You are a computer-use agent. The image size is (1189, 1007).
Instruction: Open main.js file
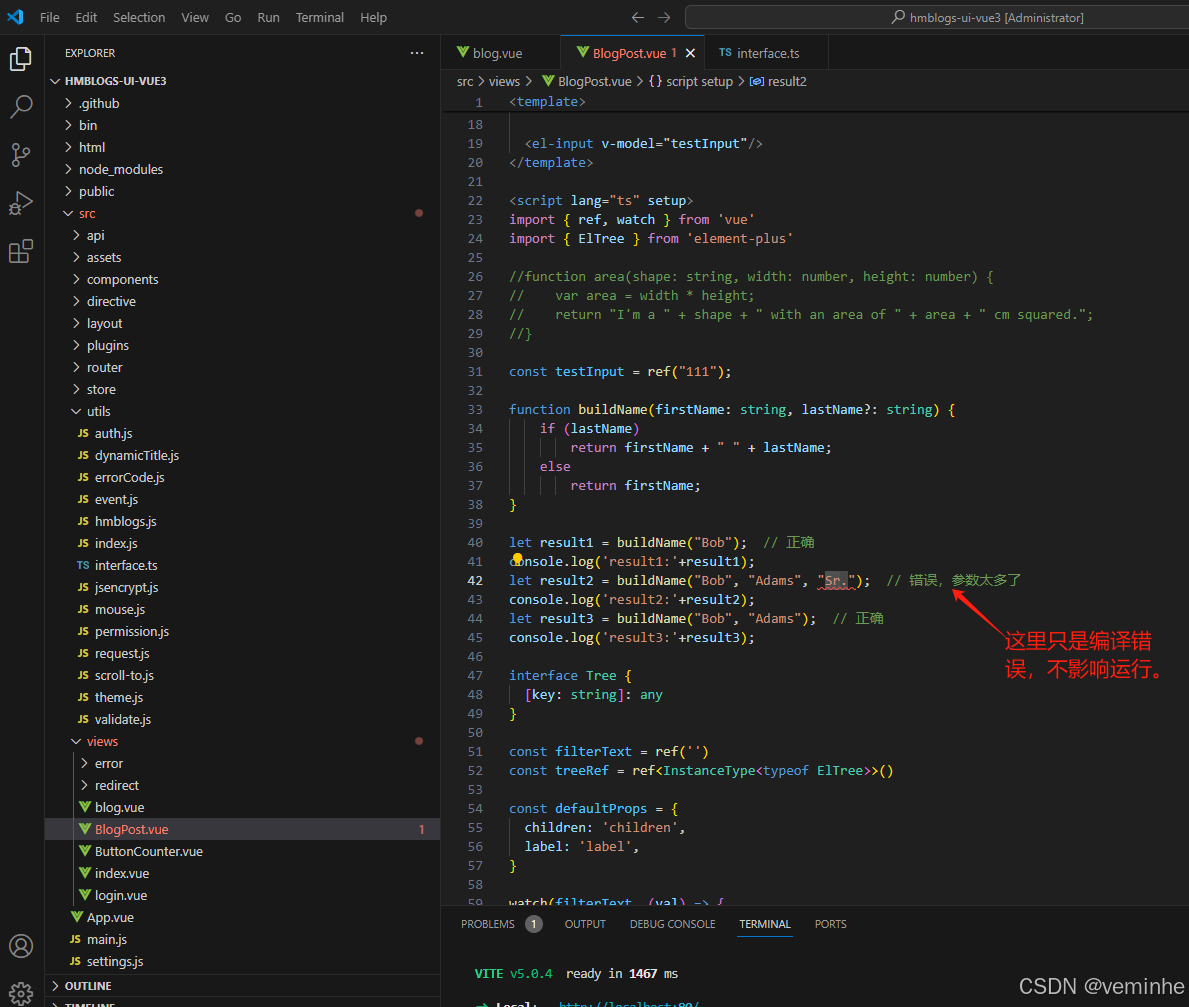(243, 939)
